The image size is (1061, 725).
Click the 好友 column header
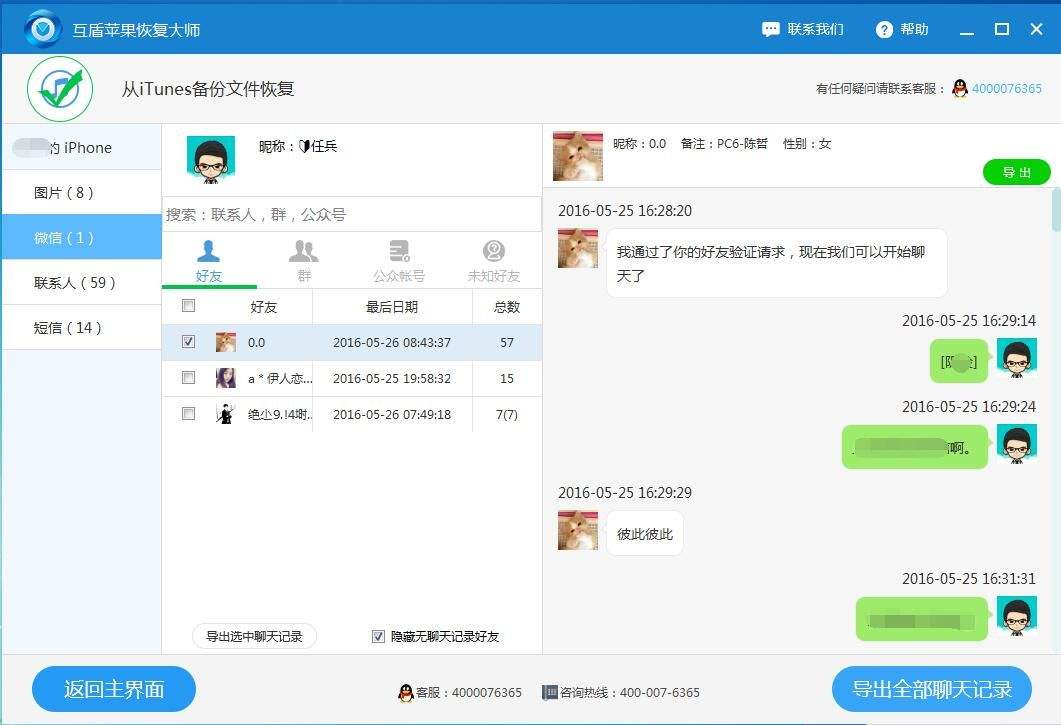pos(264,307)
